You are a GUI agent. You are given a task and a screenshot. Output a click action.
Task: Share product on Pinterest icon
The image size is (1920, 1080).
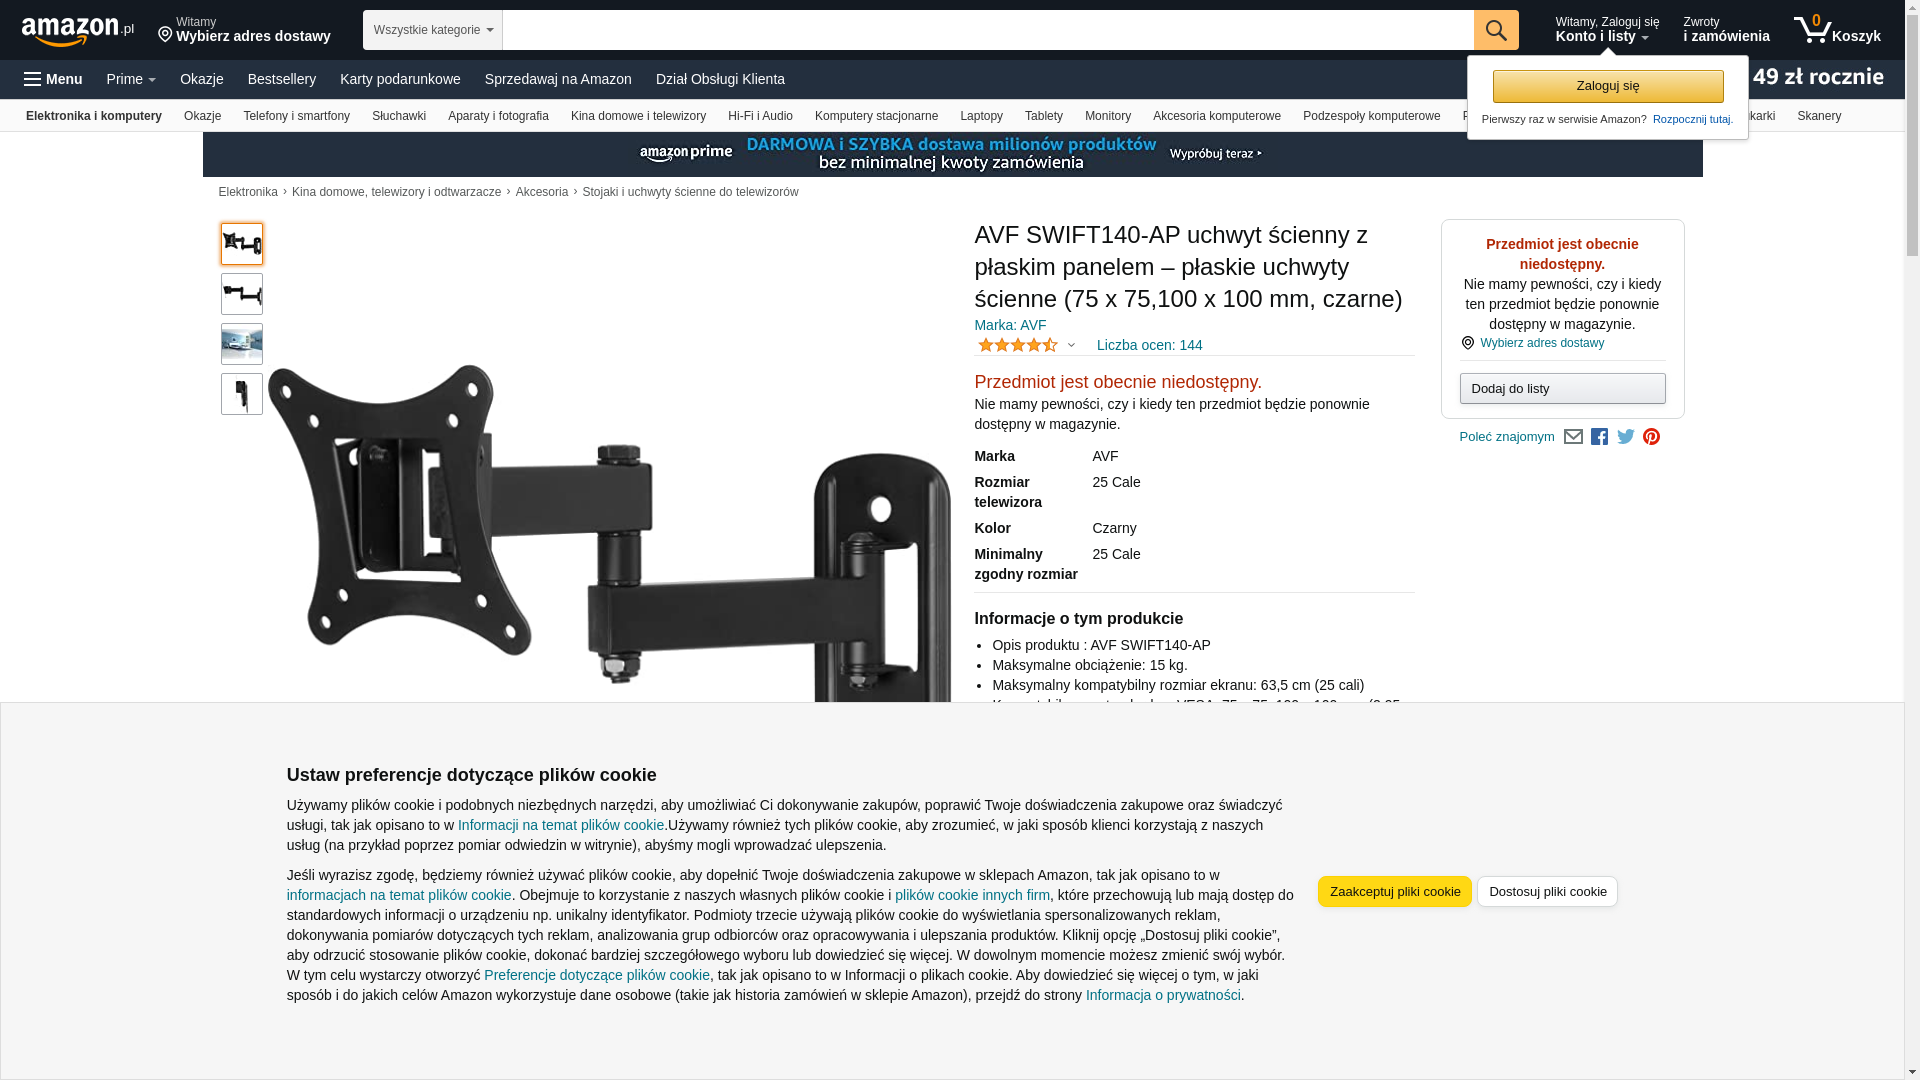pyautogui.click(x=1652, y=437)
